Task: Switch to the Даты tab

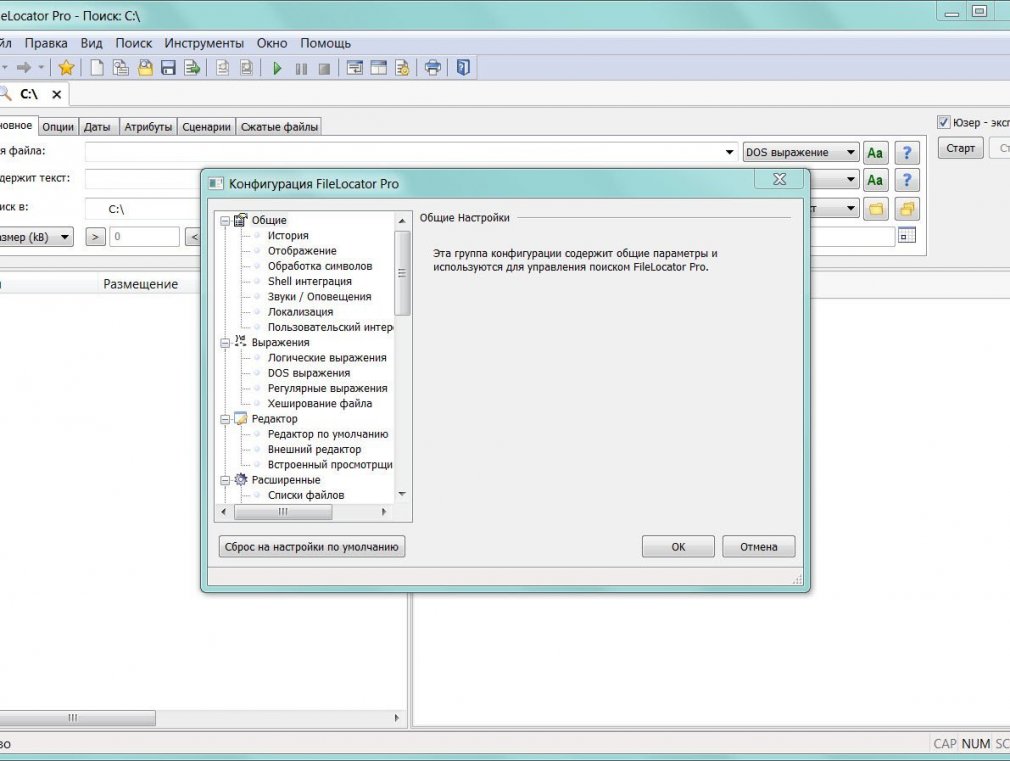Action: click(97, 127)
